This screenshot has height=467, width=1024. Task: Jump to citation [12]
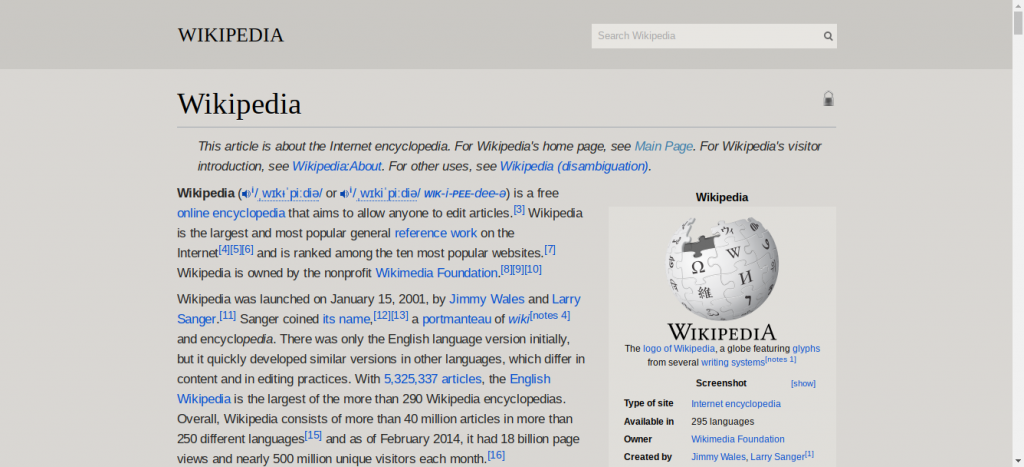382,315
